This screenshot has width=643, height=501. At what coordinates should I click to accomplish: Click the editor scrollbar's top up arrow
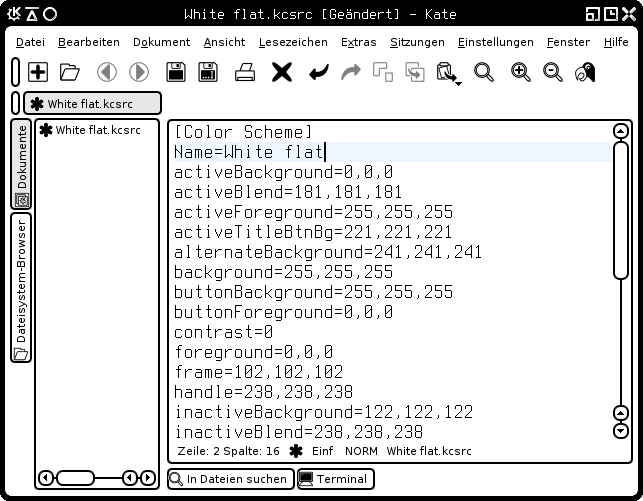(620, 131)
